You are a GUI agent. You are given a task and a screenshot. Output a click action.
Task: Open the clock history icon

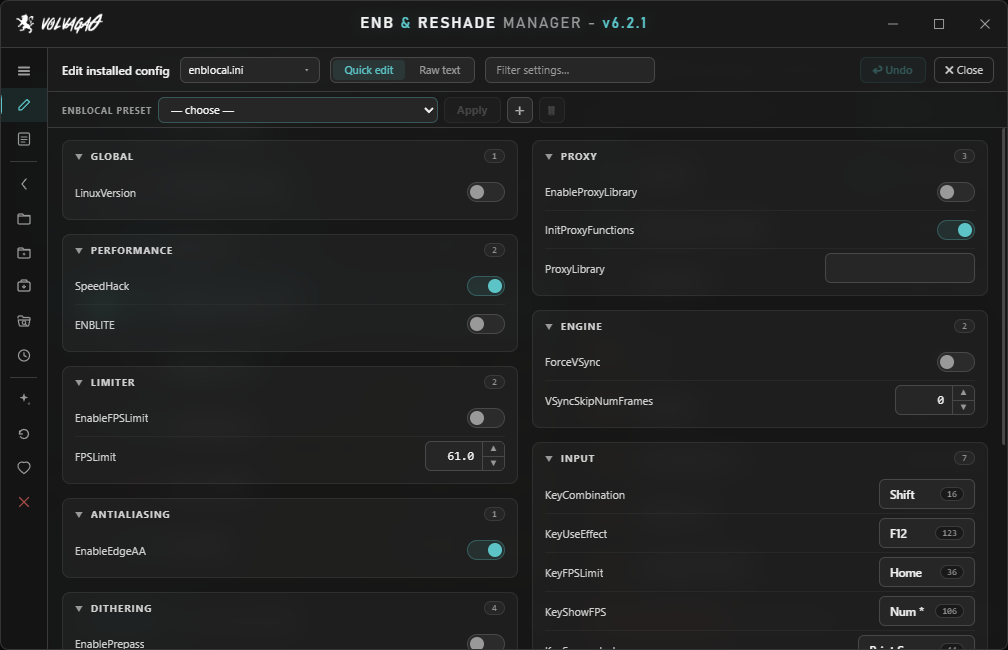point(24,355)
